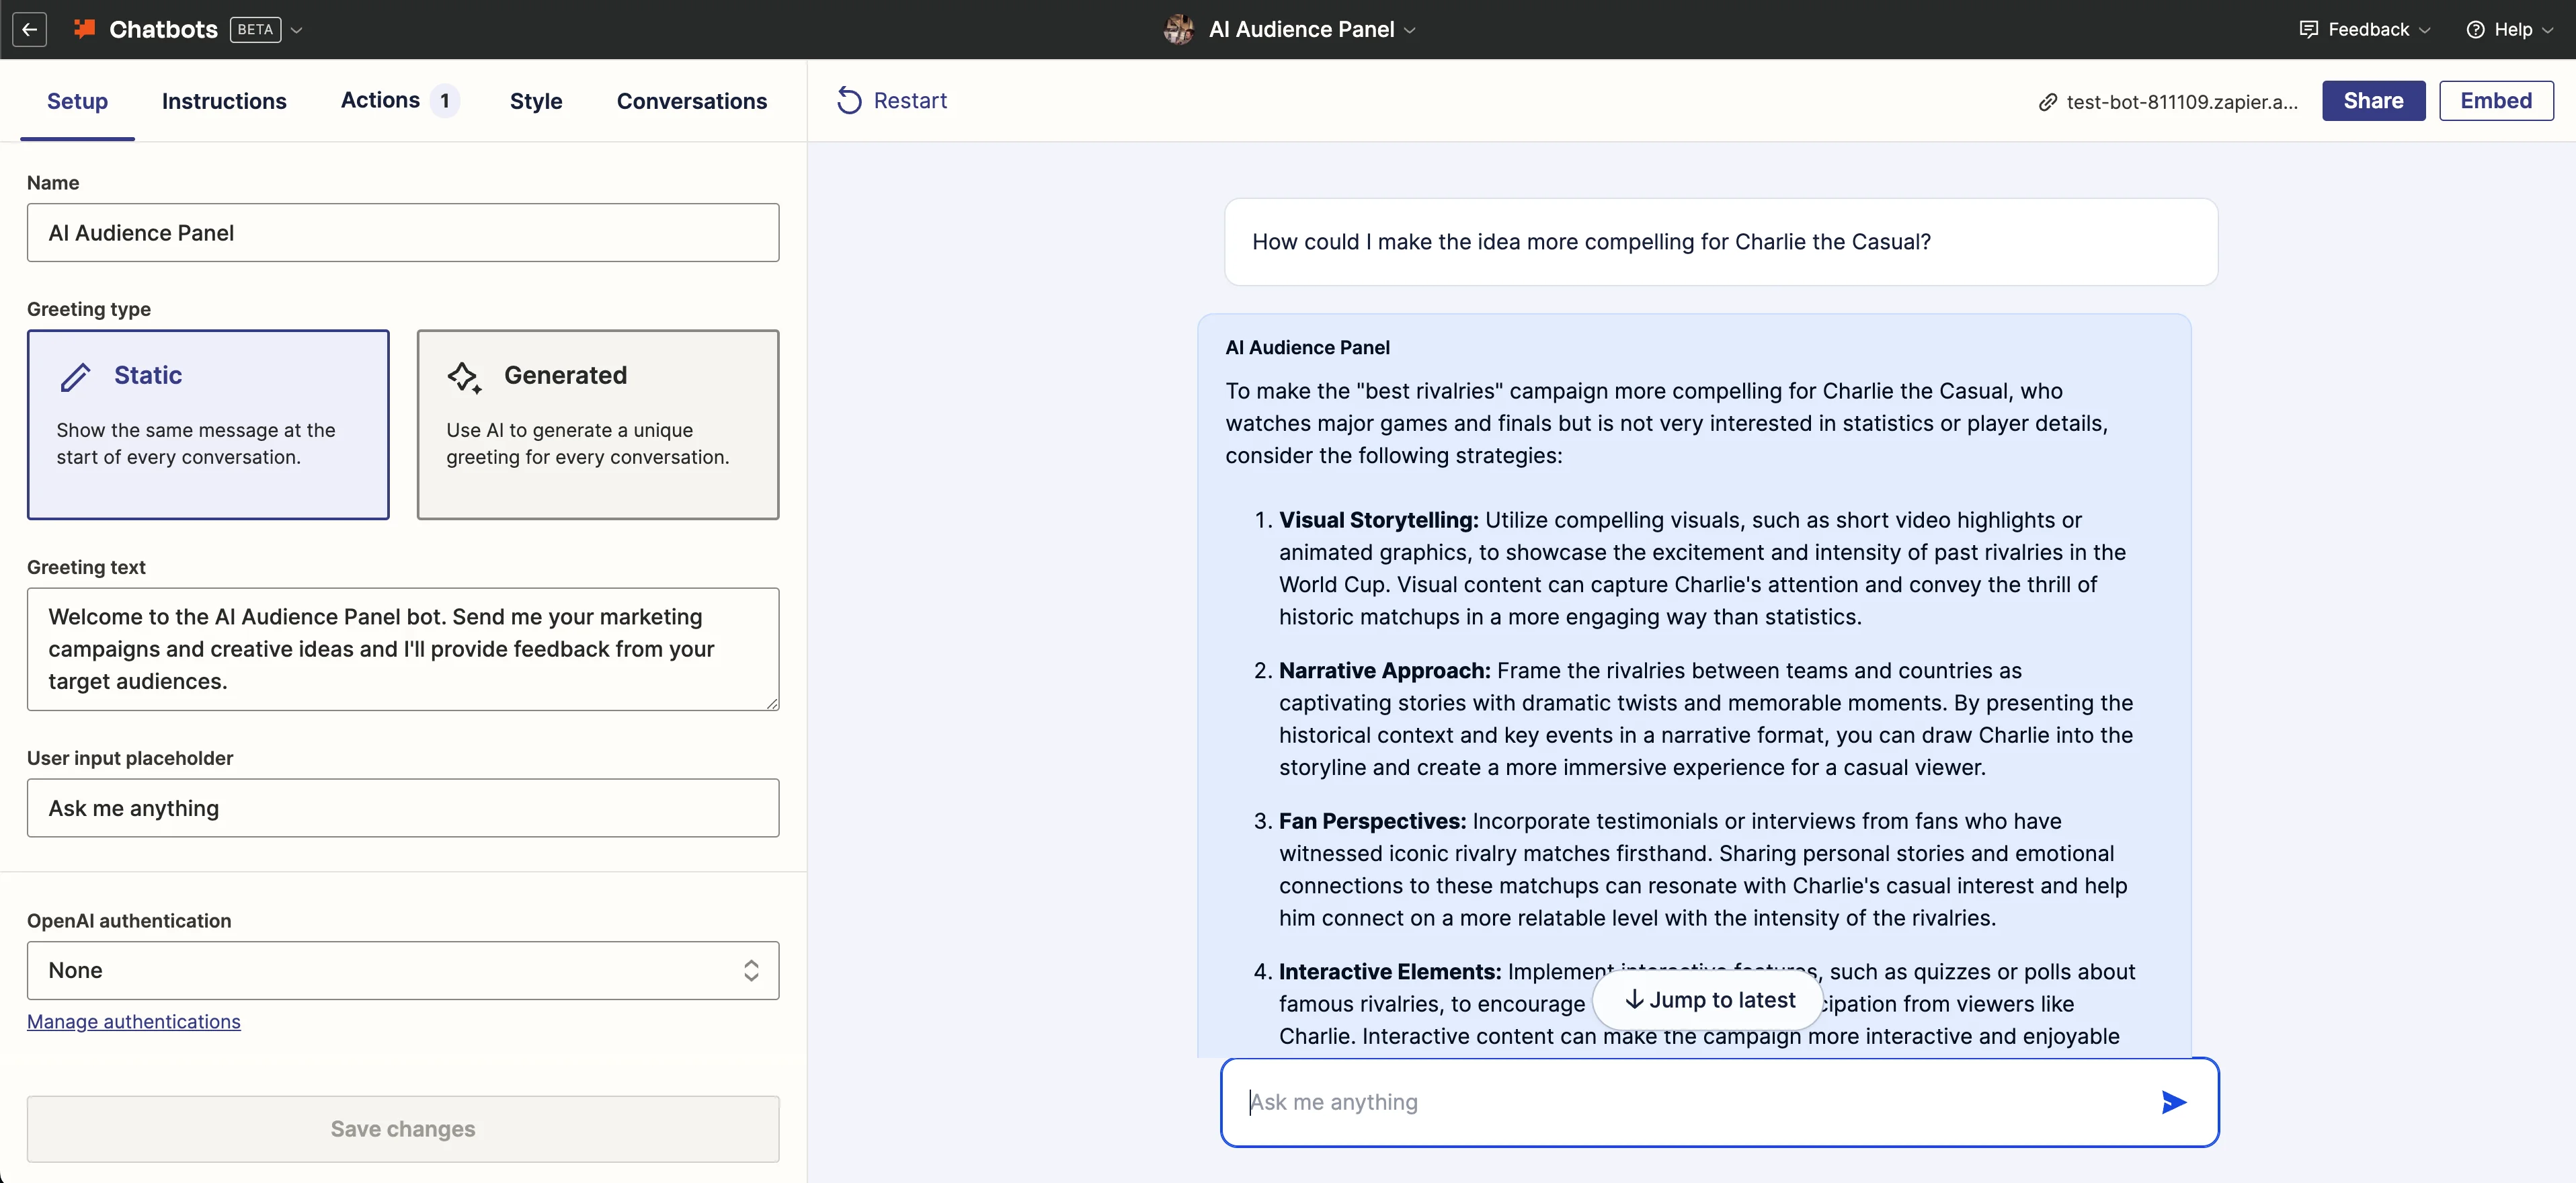Expand the Chatbots BETA dropdown chevron
Viewport: 2576px width, 1183px height.
[x=297, y=30]
